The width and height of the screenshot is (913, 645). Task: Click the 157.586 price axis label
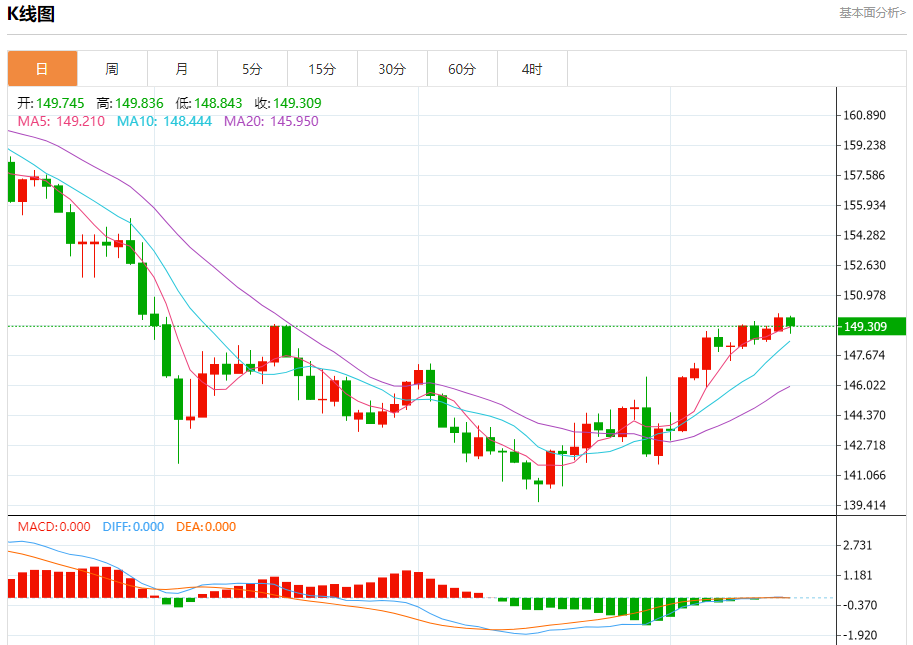pyautogui.click(x=865, y=175)
